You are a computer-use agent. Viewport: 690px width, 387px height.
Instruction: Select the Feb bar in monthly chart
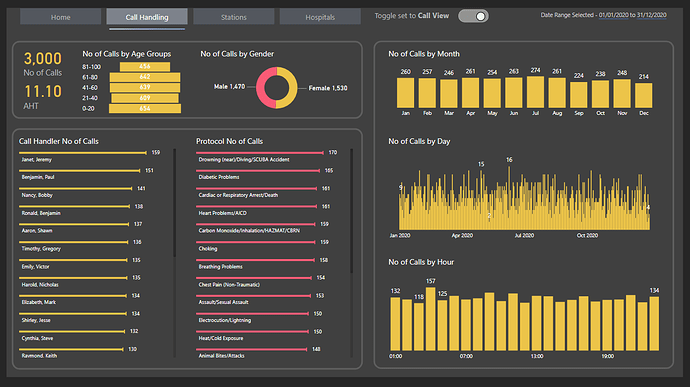tap(427, 93)
